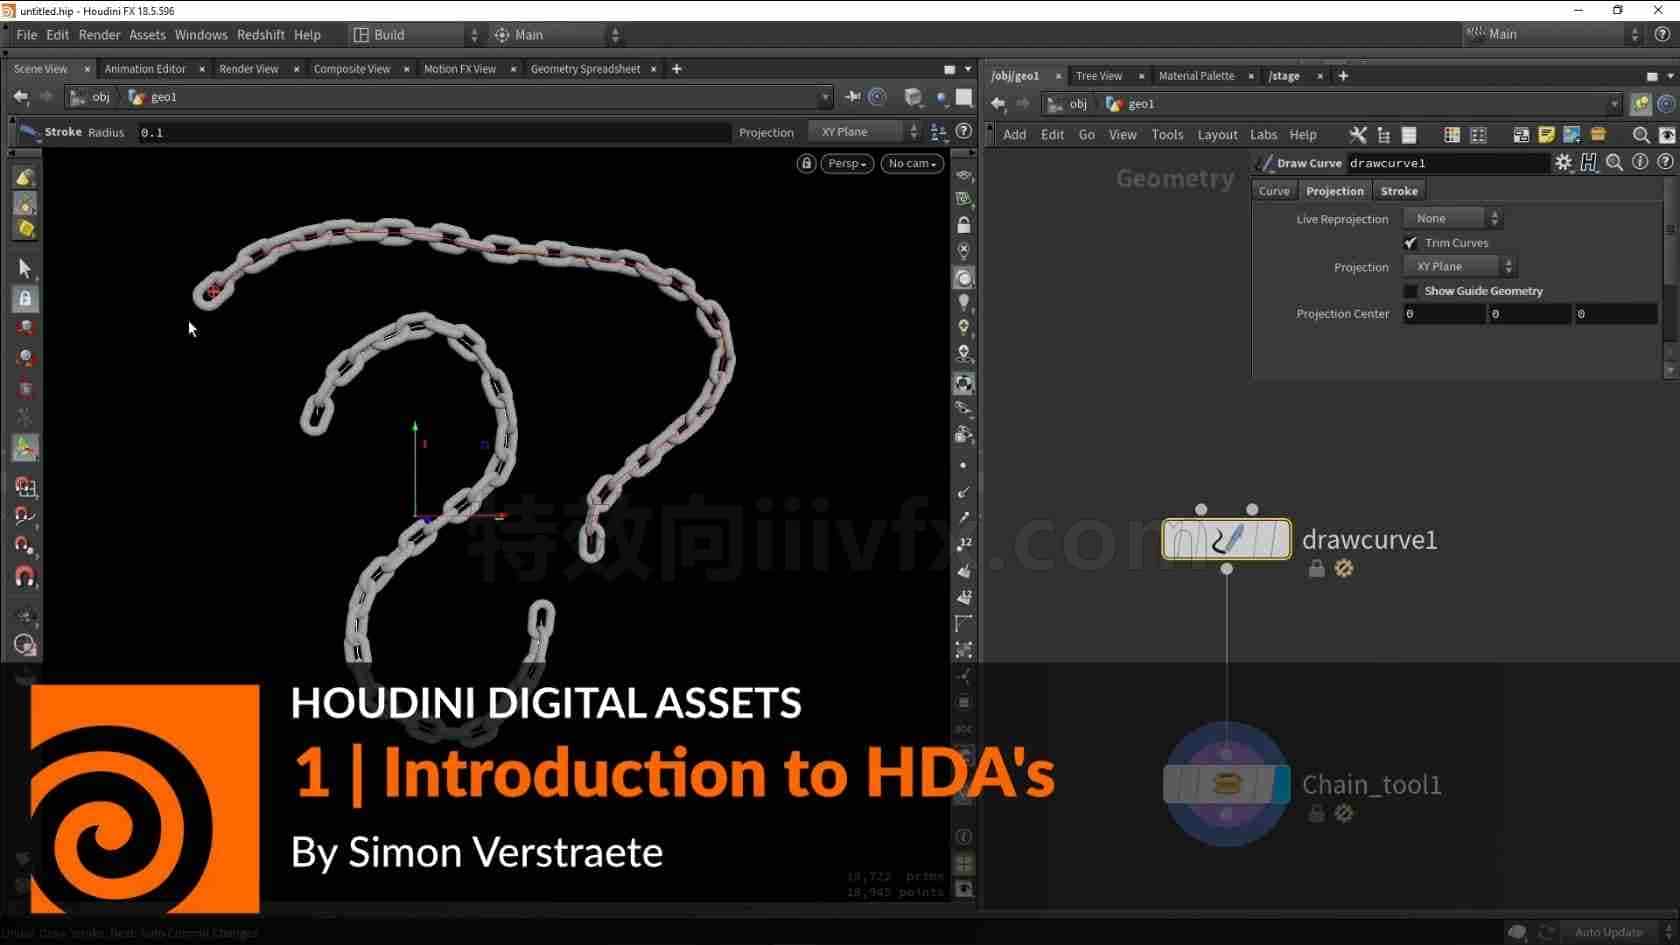Click the light bulb display icon in right toolbar

(x=964, y=302)
